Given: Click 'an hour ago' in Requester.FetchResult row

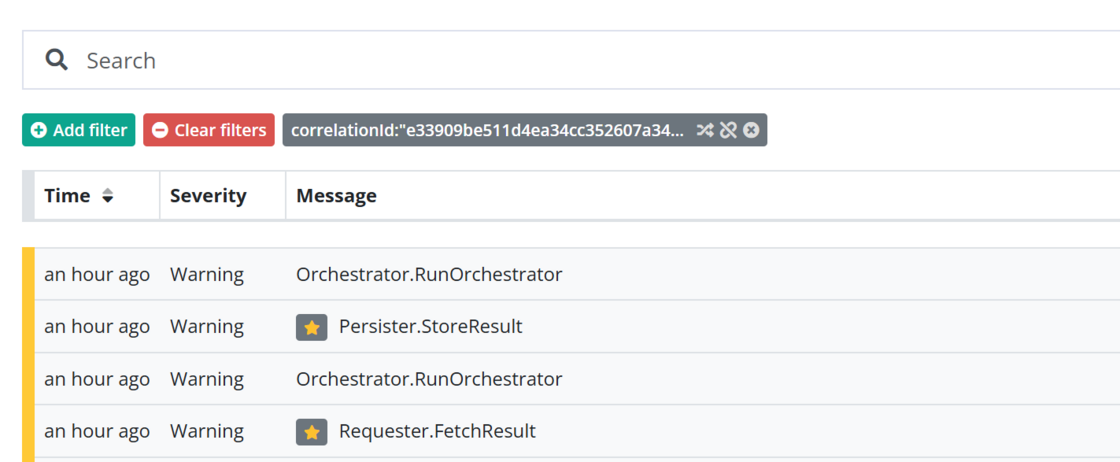Looking at the screenshot, I should click(97, 431).
